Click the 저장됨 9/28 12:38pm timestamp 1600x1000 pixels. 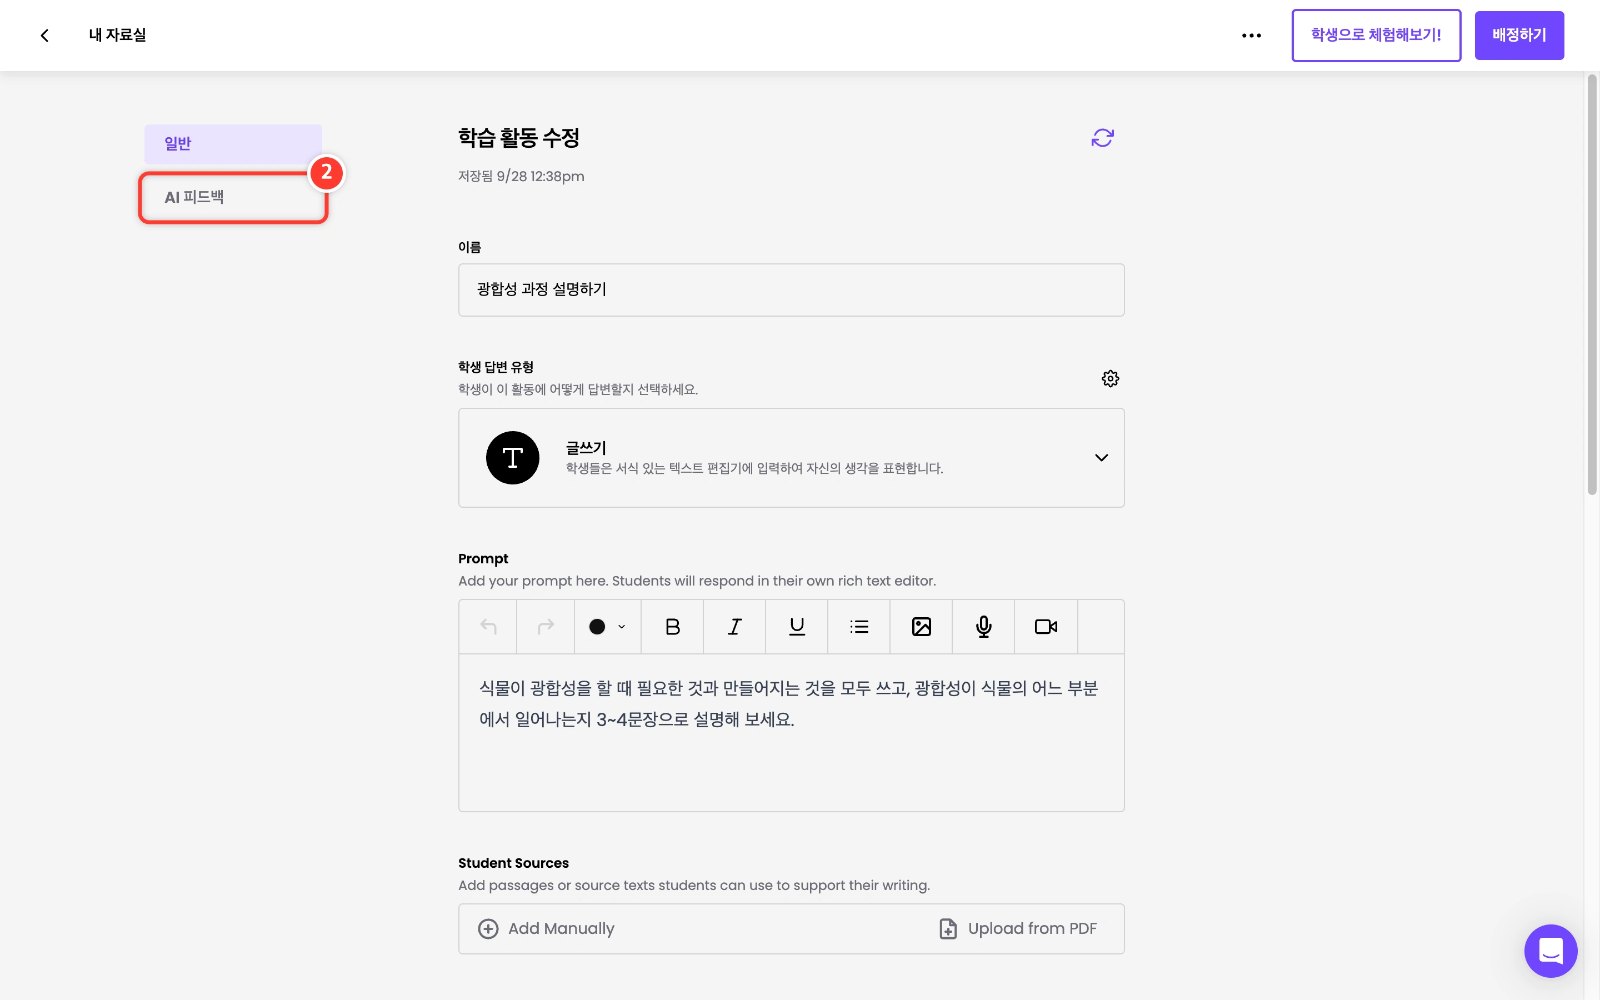(x=521, y=176)
